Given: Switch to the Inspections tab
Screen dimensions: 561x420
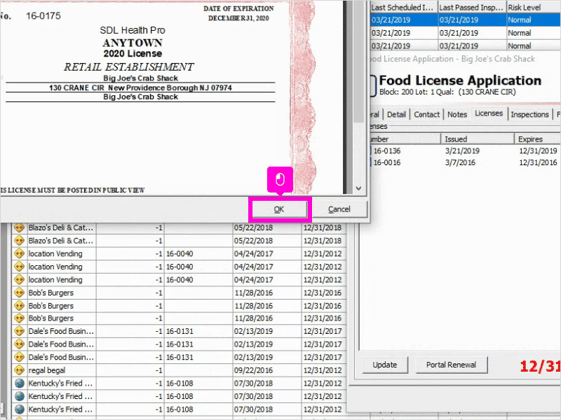Looking at the screenshot, I should click(530, 114).
